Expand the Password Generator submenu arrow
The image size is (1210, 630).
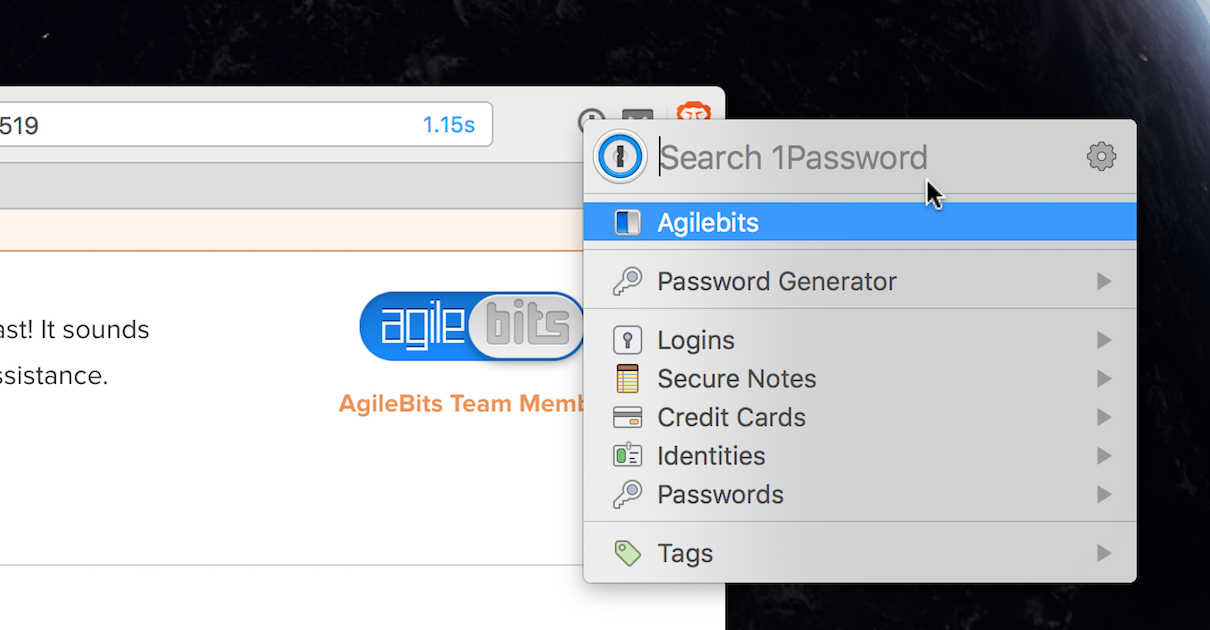click(x=1104, y=281)
